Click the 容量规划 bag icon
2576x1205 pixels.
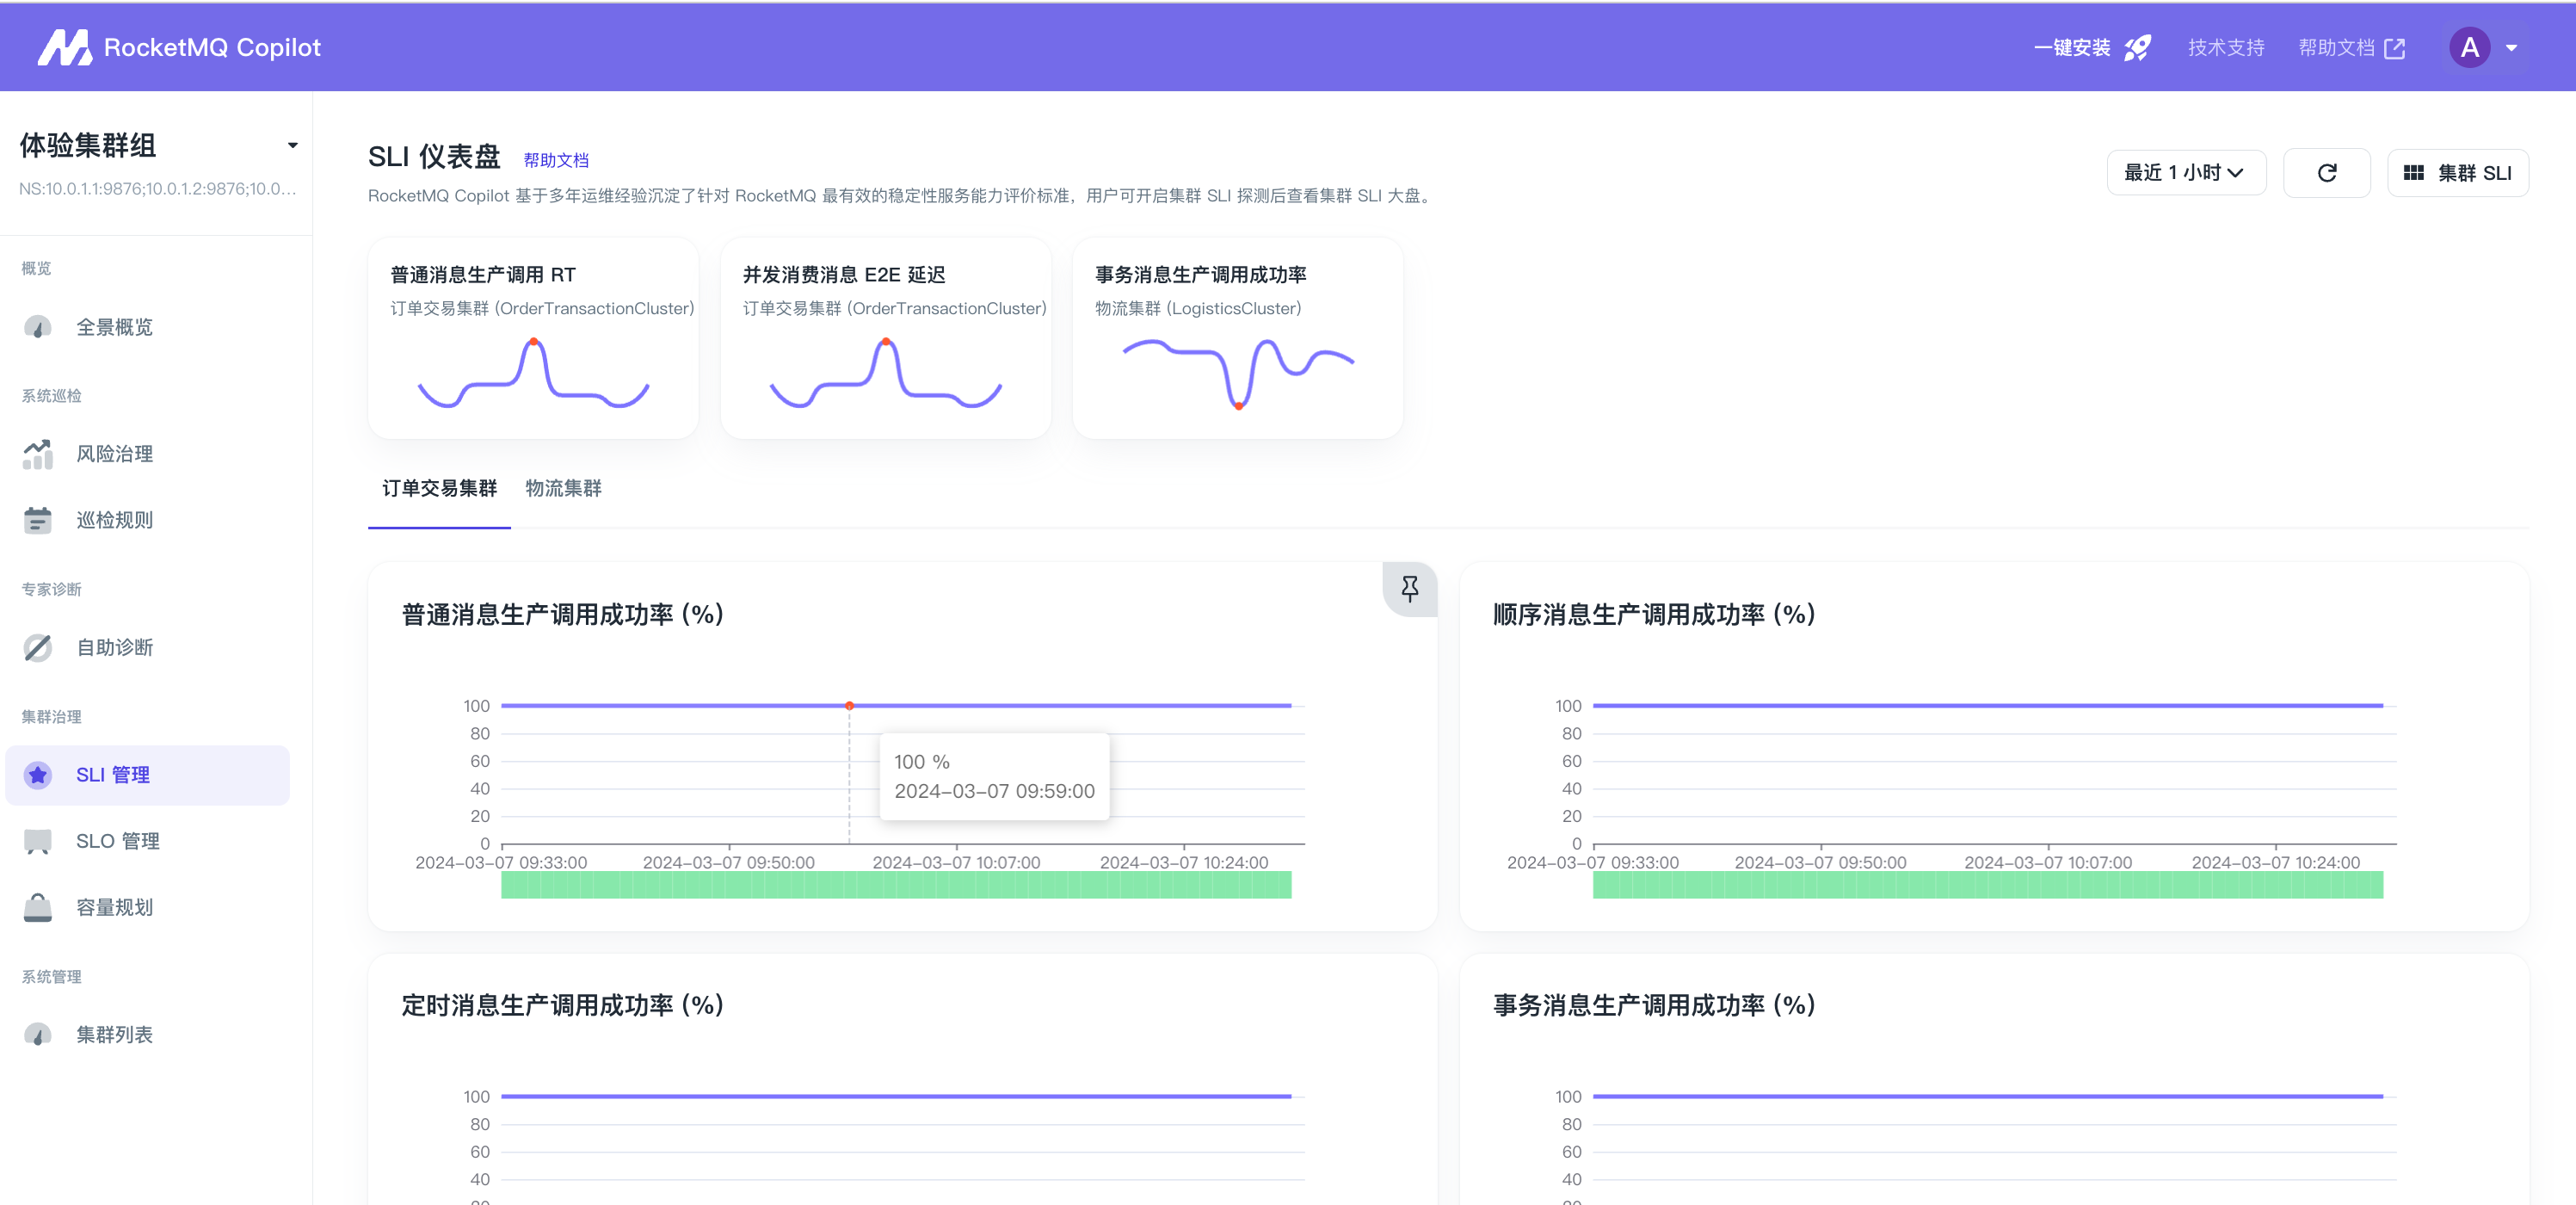pos(38,907)
